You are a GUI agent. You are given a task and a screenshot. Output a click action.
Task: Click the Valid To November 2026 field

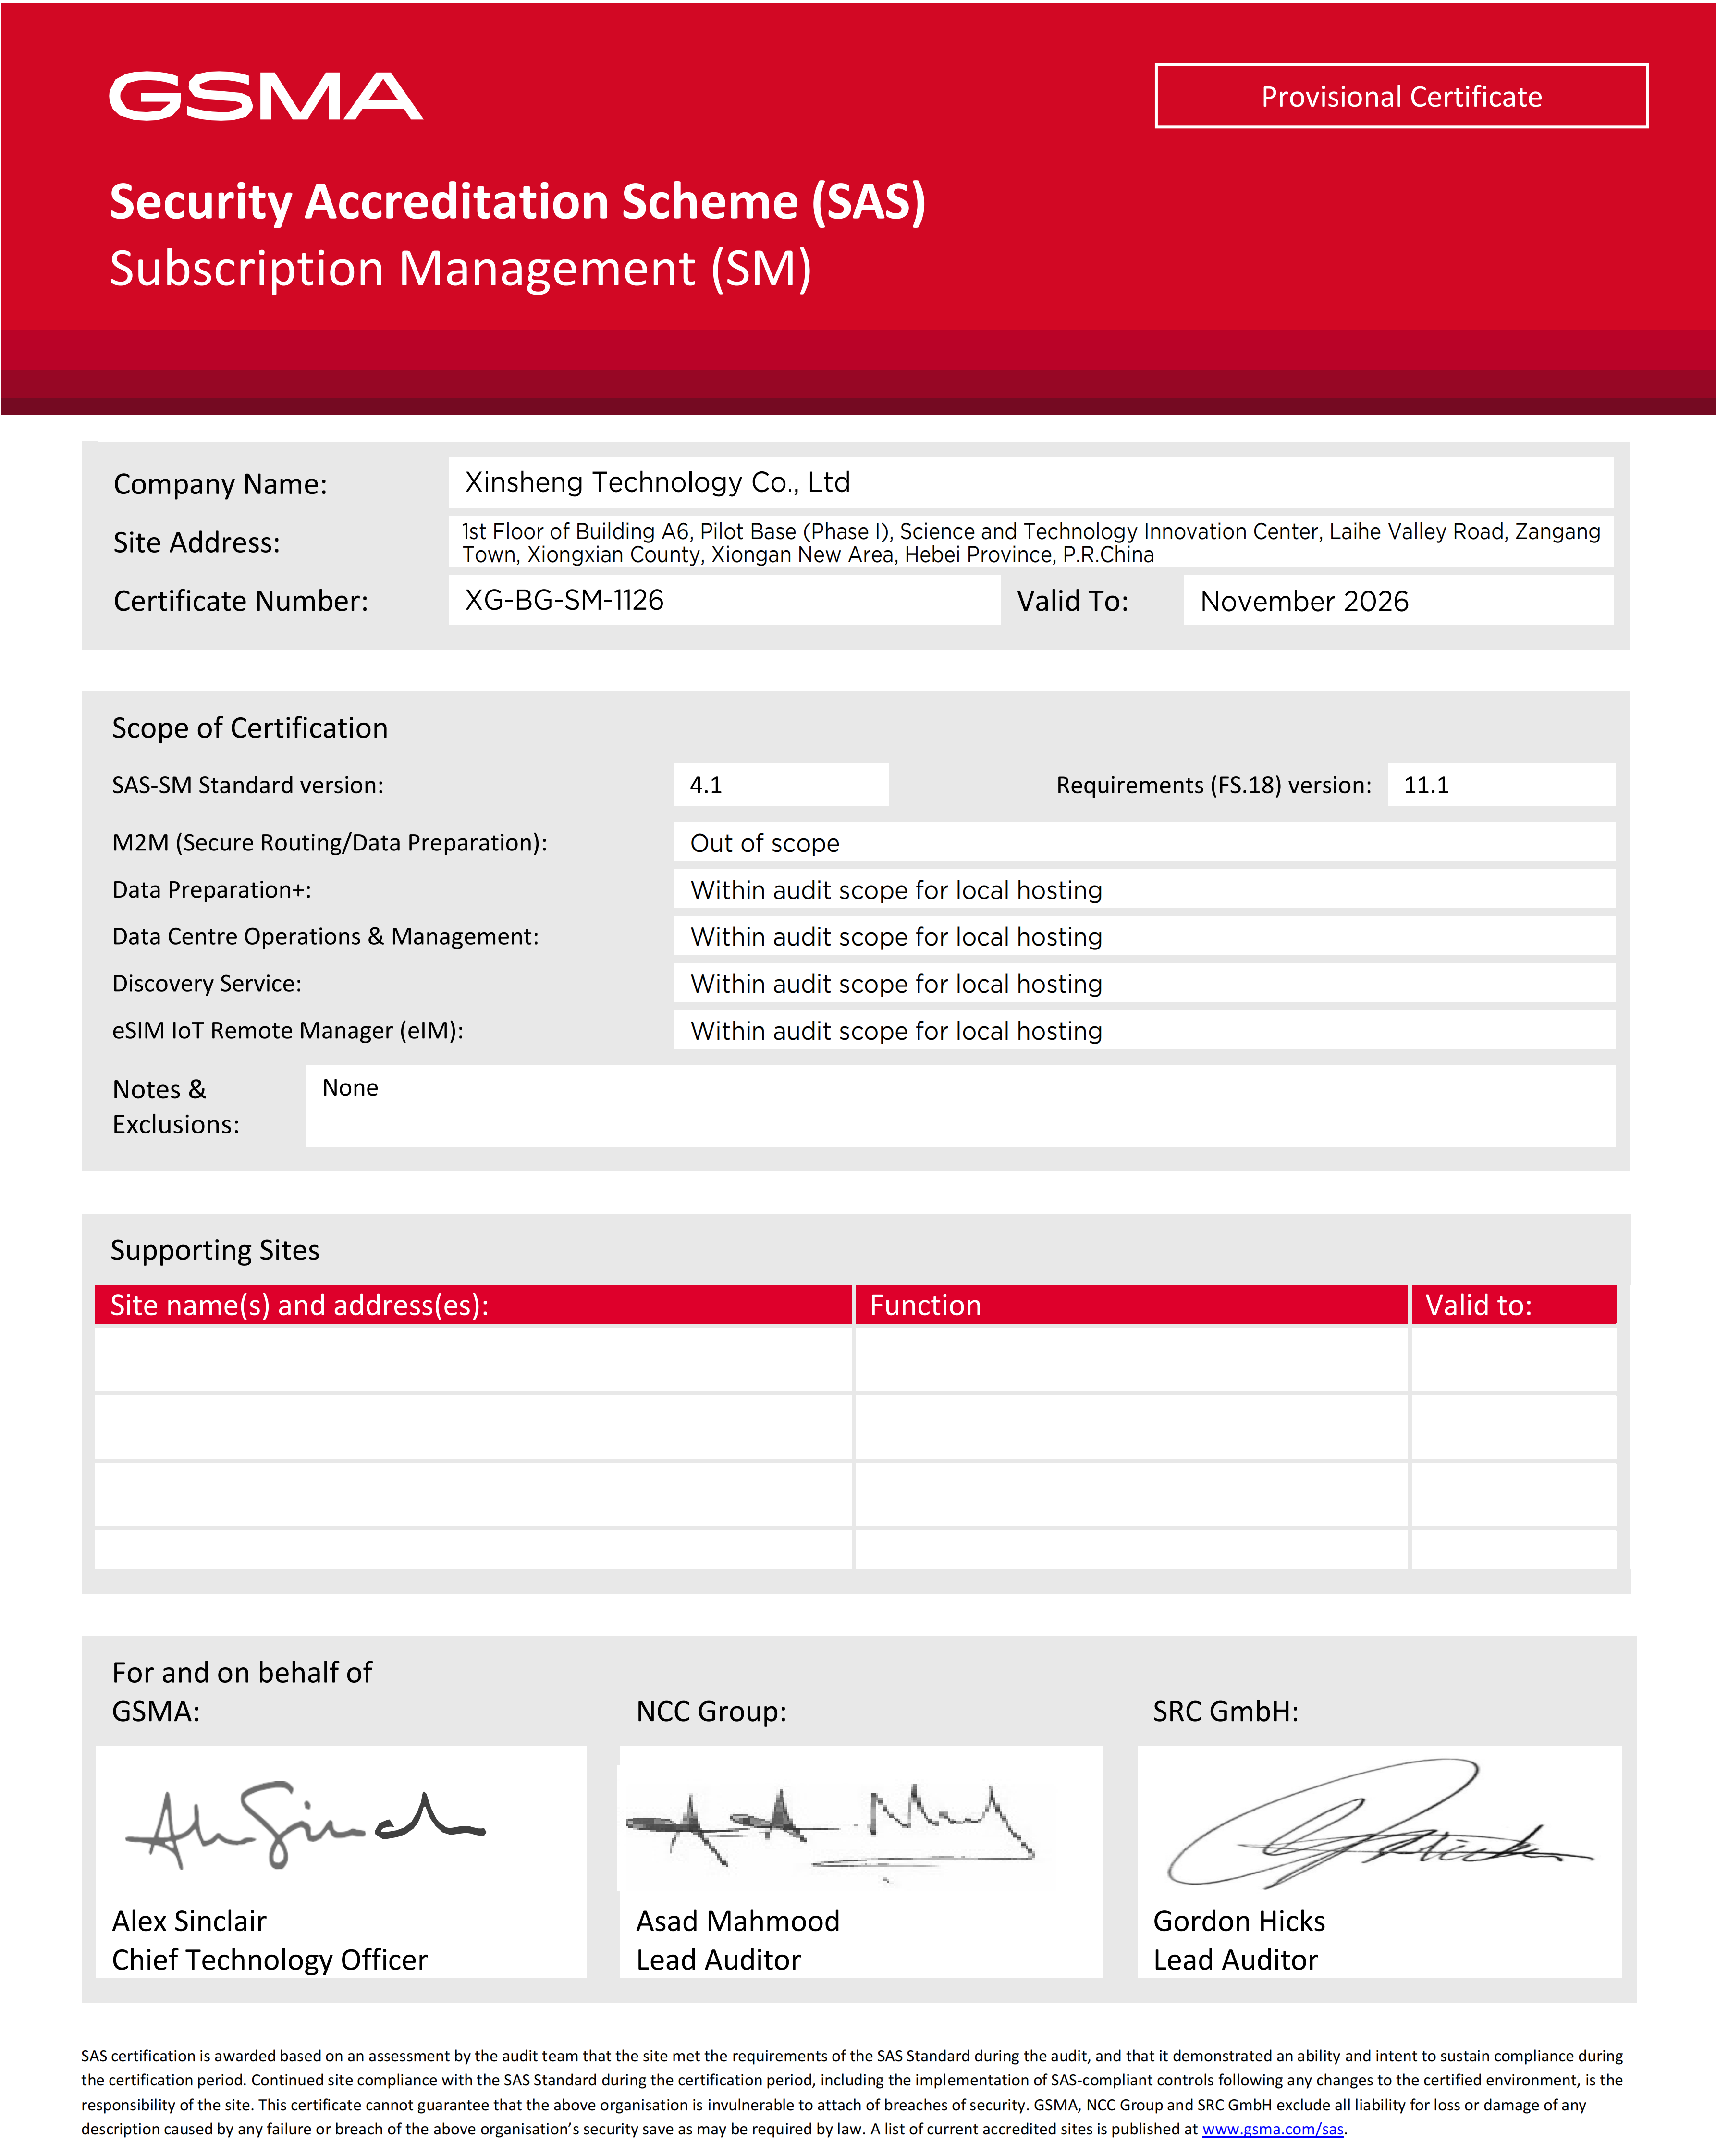coord(1398,600)
